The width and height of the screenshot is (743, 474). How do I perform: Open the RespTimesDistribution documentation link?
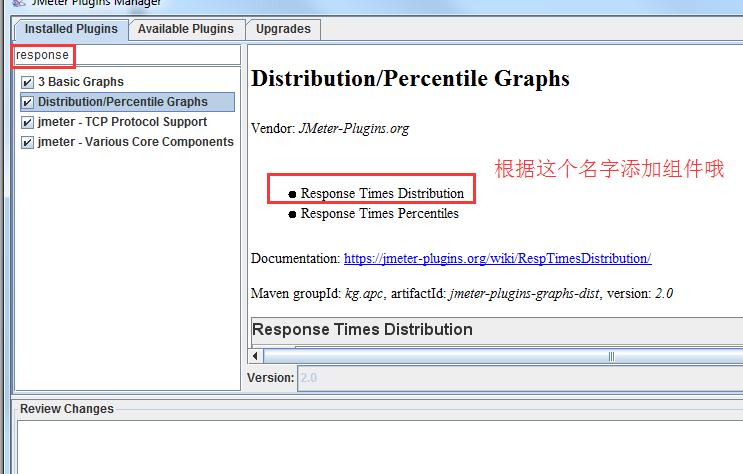(x=498, y=258)
